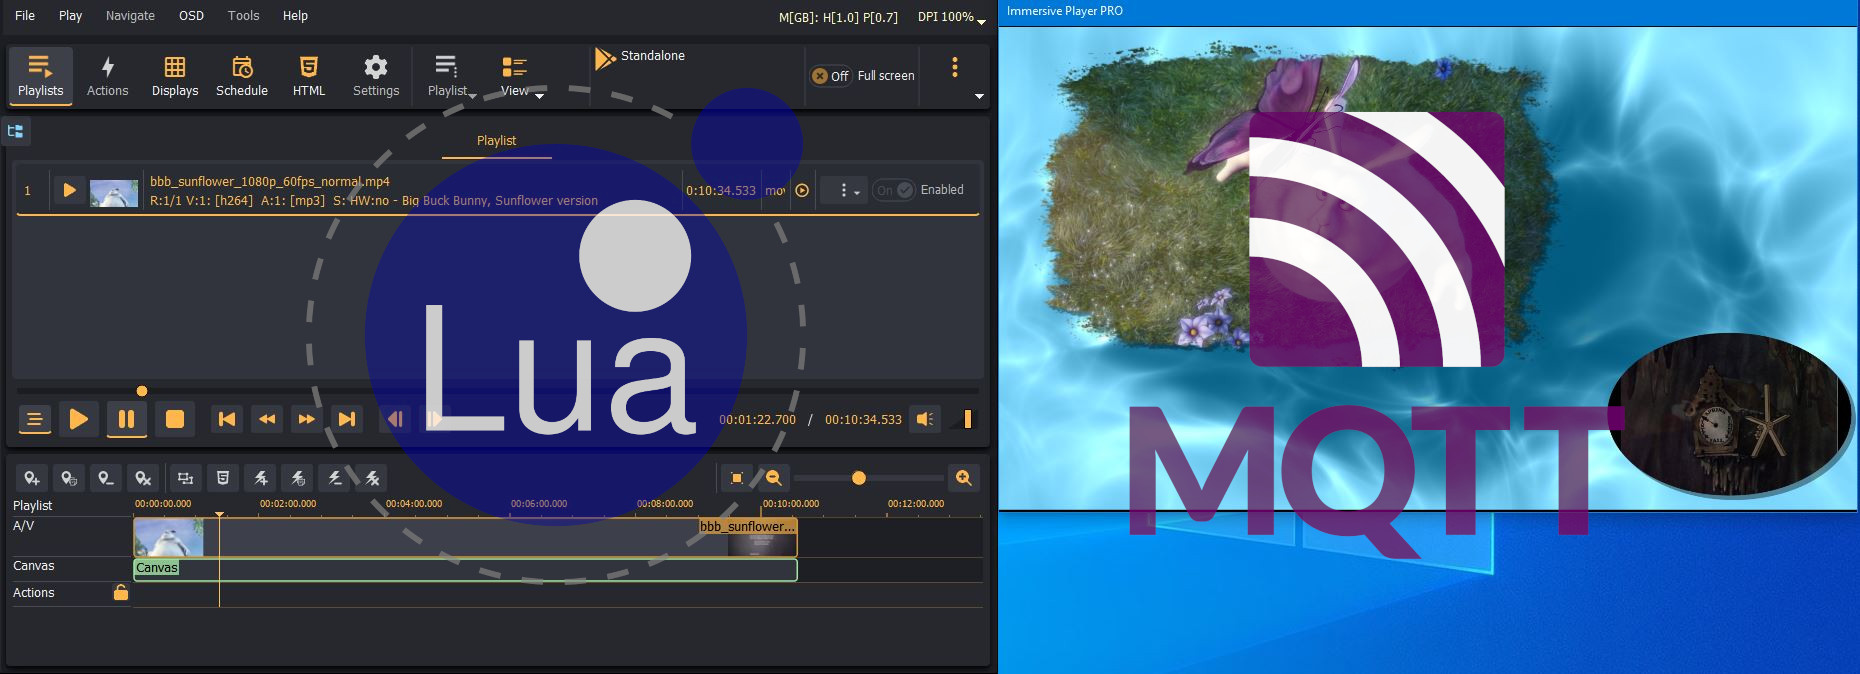Click the timeline playhead marker
The height and width of the screenshot is (674, 1860).
[x=220, y=514]
